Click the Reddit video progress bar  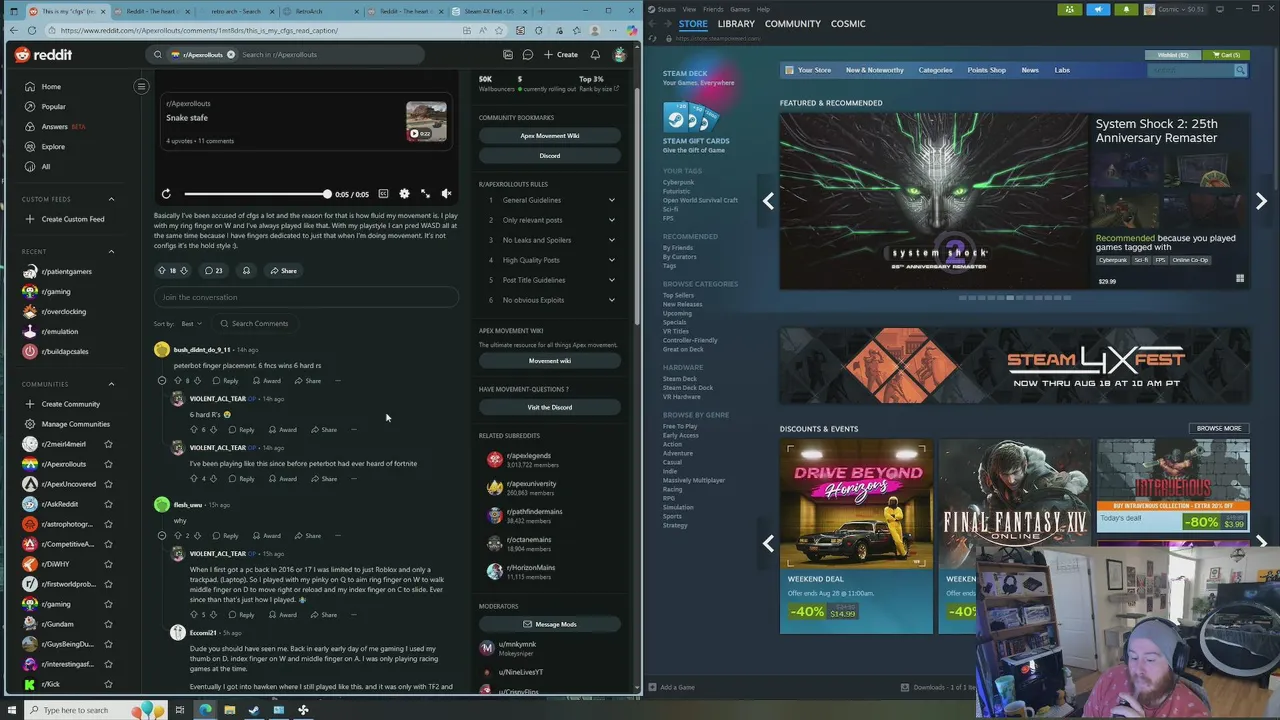tap(256, 194)
